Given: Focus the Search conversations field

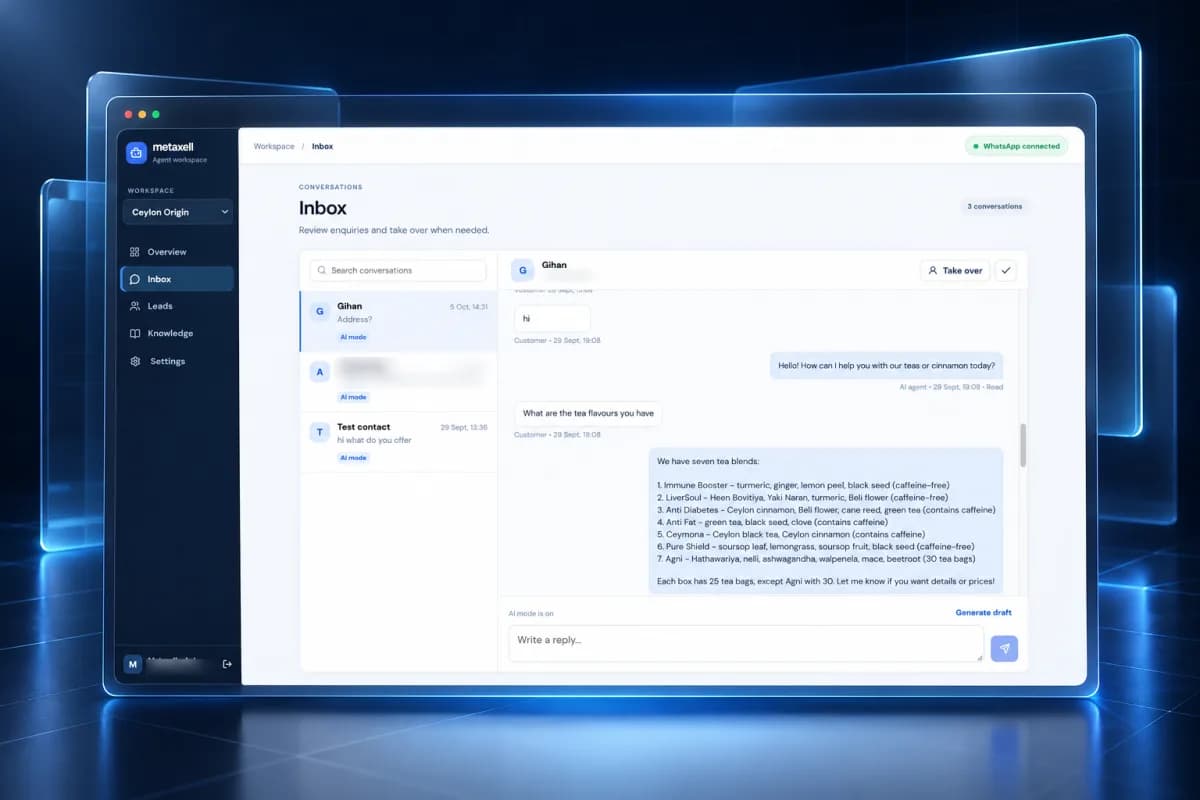Looking at the screenshot, I should 398,270.
